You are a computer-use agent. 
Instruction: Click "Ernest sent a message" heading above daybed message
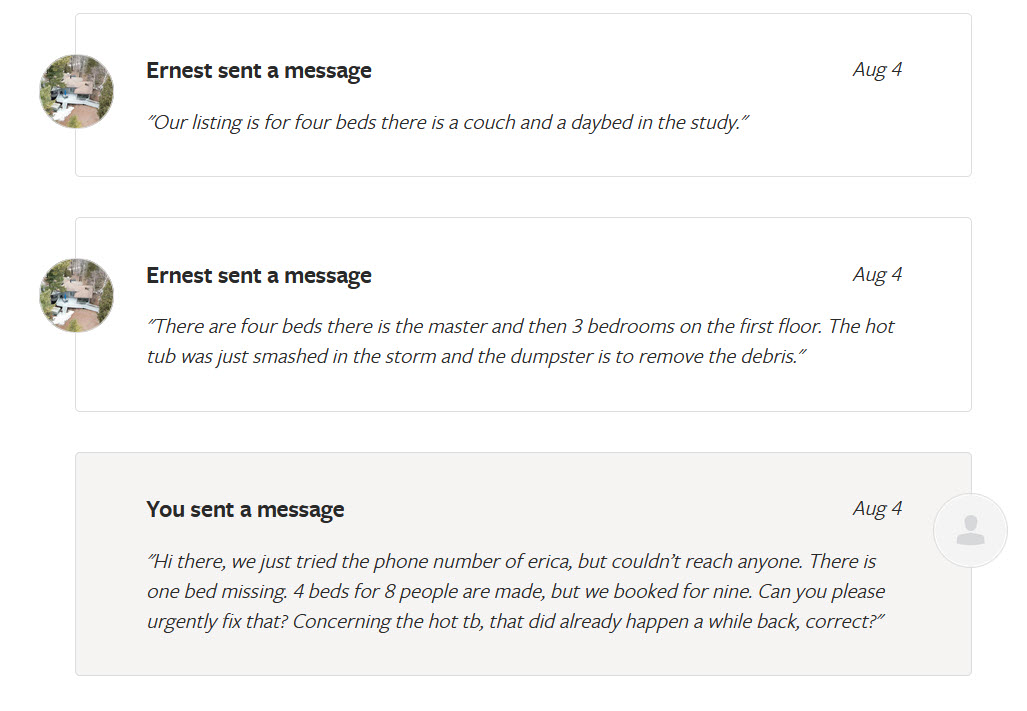click(258, 71)
